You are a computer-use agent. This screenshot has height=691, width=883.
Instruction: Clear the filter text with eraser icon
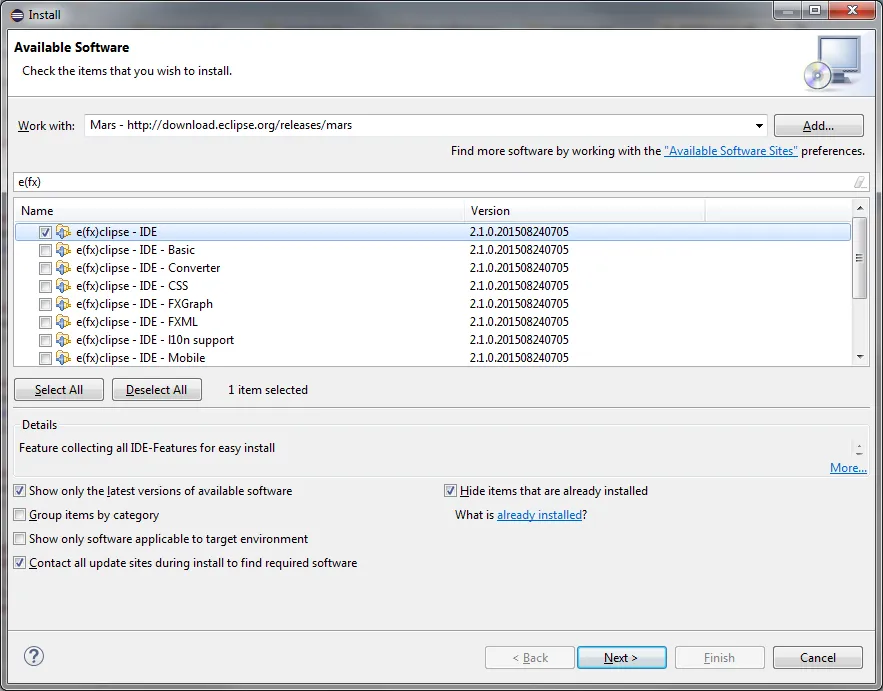click(x=859, y=182)
